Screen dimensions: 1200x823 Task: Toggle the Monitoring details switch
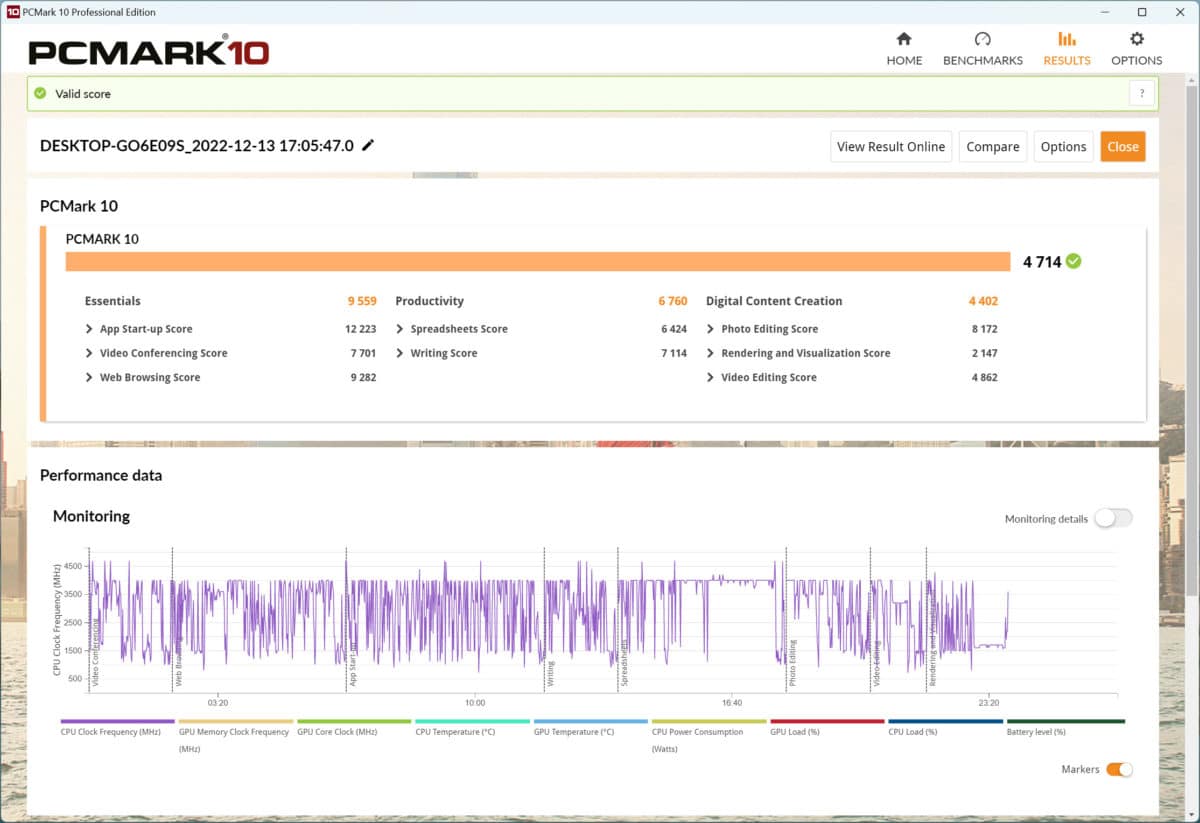[x=1113, y=518]
